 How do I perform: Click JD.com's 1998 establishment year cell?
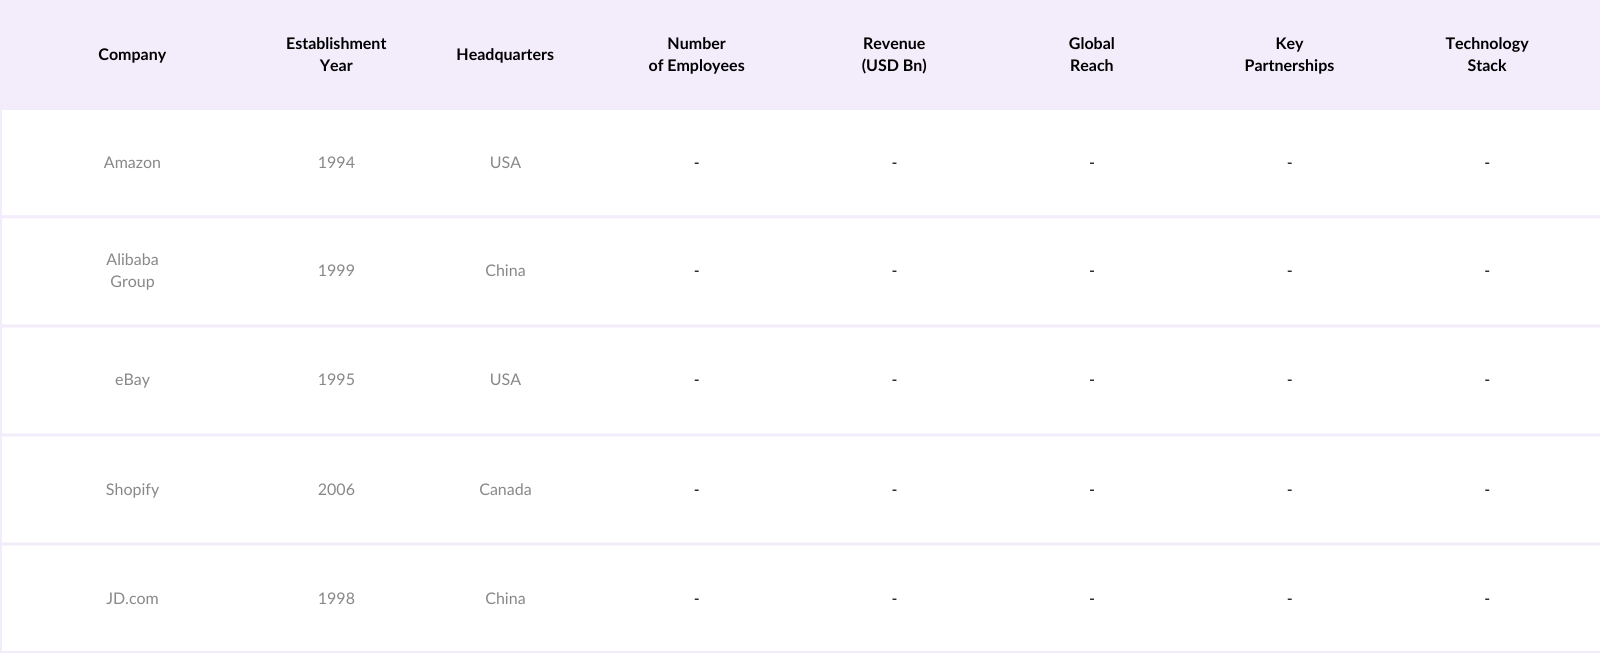[336, 598]
